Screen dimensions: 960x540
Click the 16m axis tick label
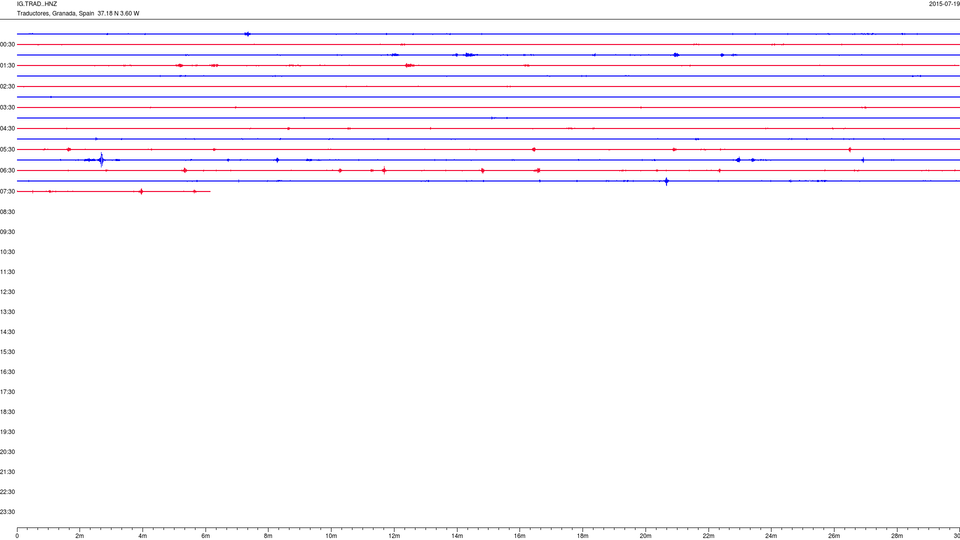520,536
